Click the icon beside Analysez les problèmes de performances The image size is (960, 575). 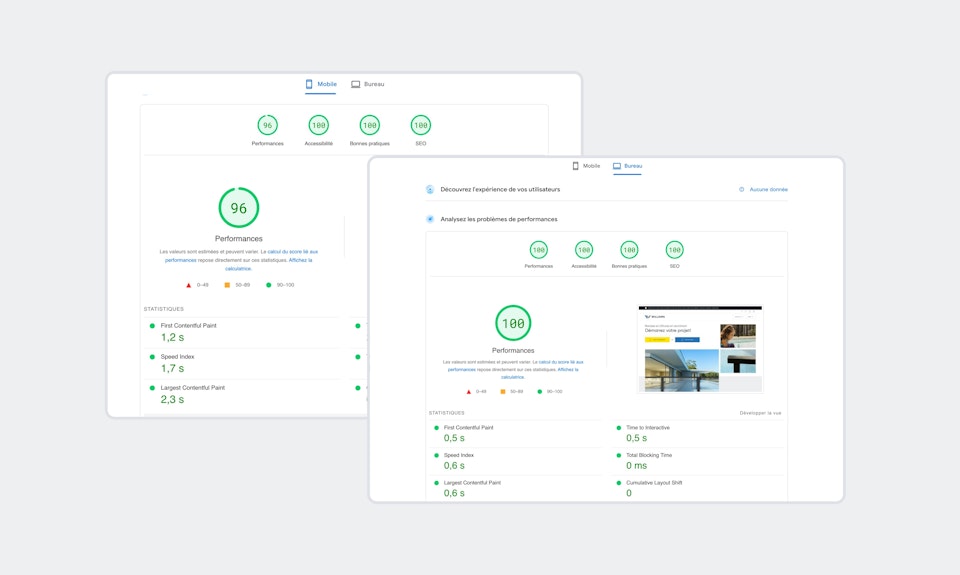(x=430, y=219)
